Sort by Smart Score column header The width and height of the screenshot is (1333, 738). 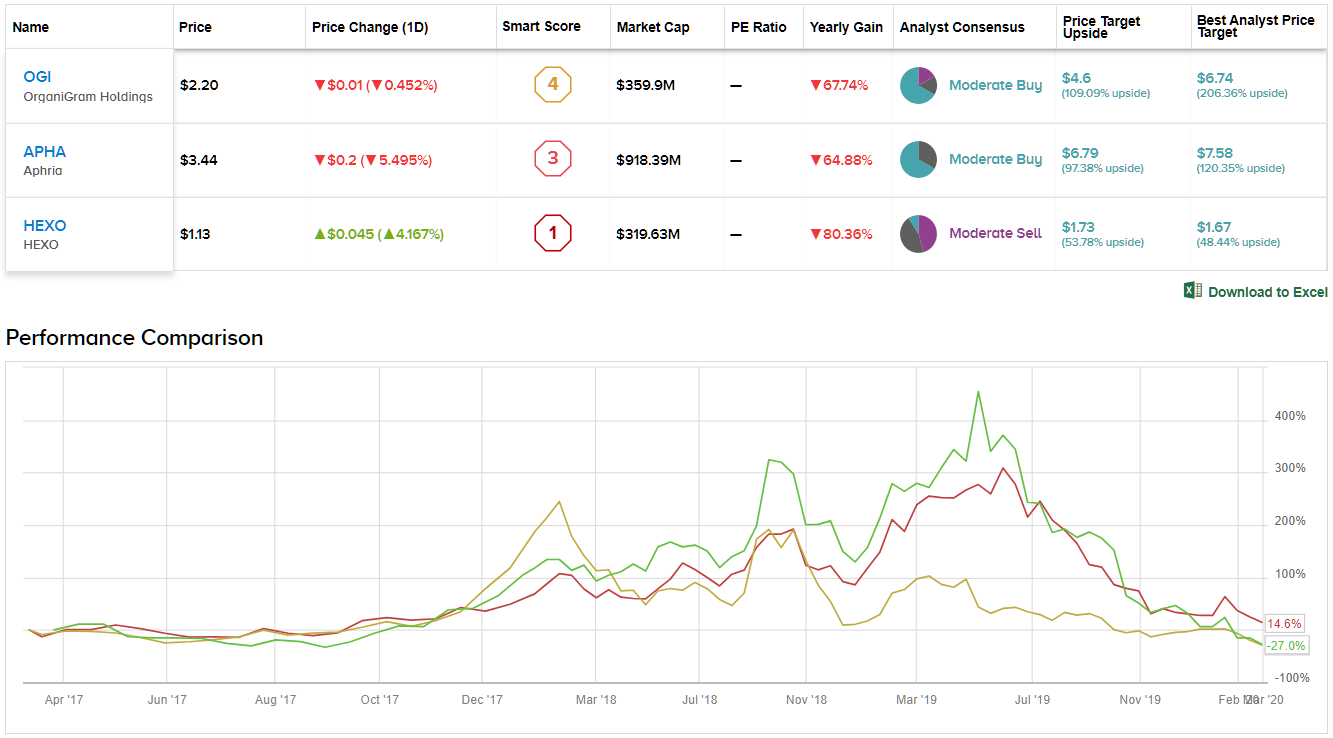[541, 27]
